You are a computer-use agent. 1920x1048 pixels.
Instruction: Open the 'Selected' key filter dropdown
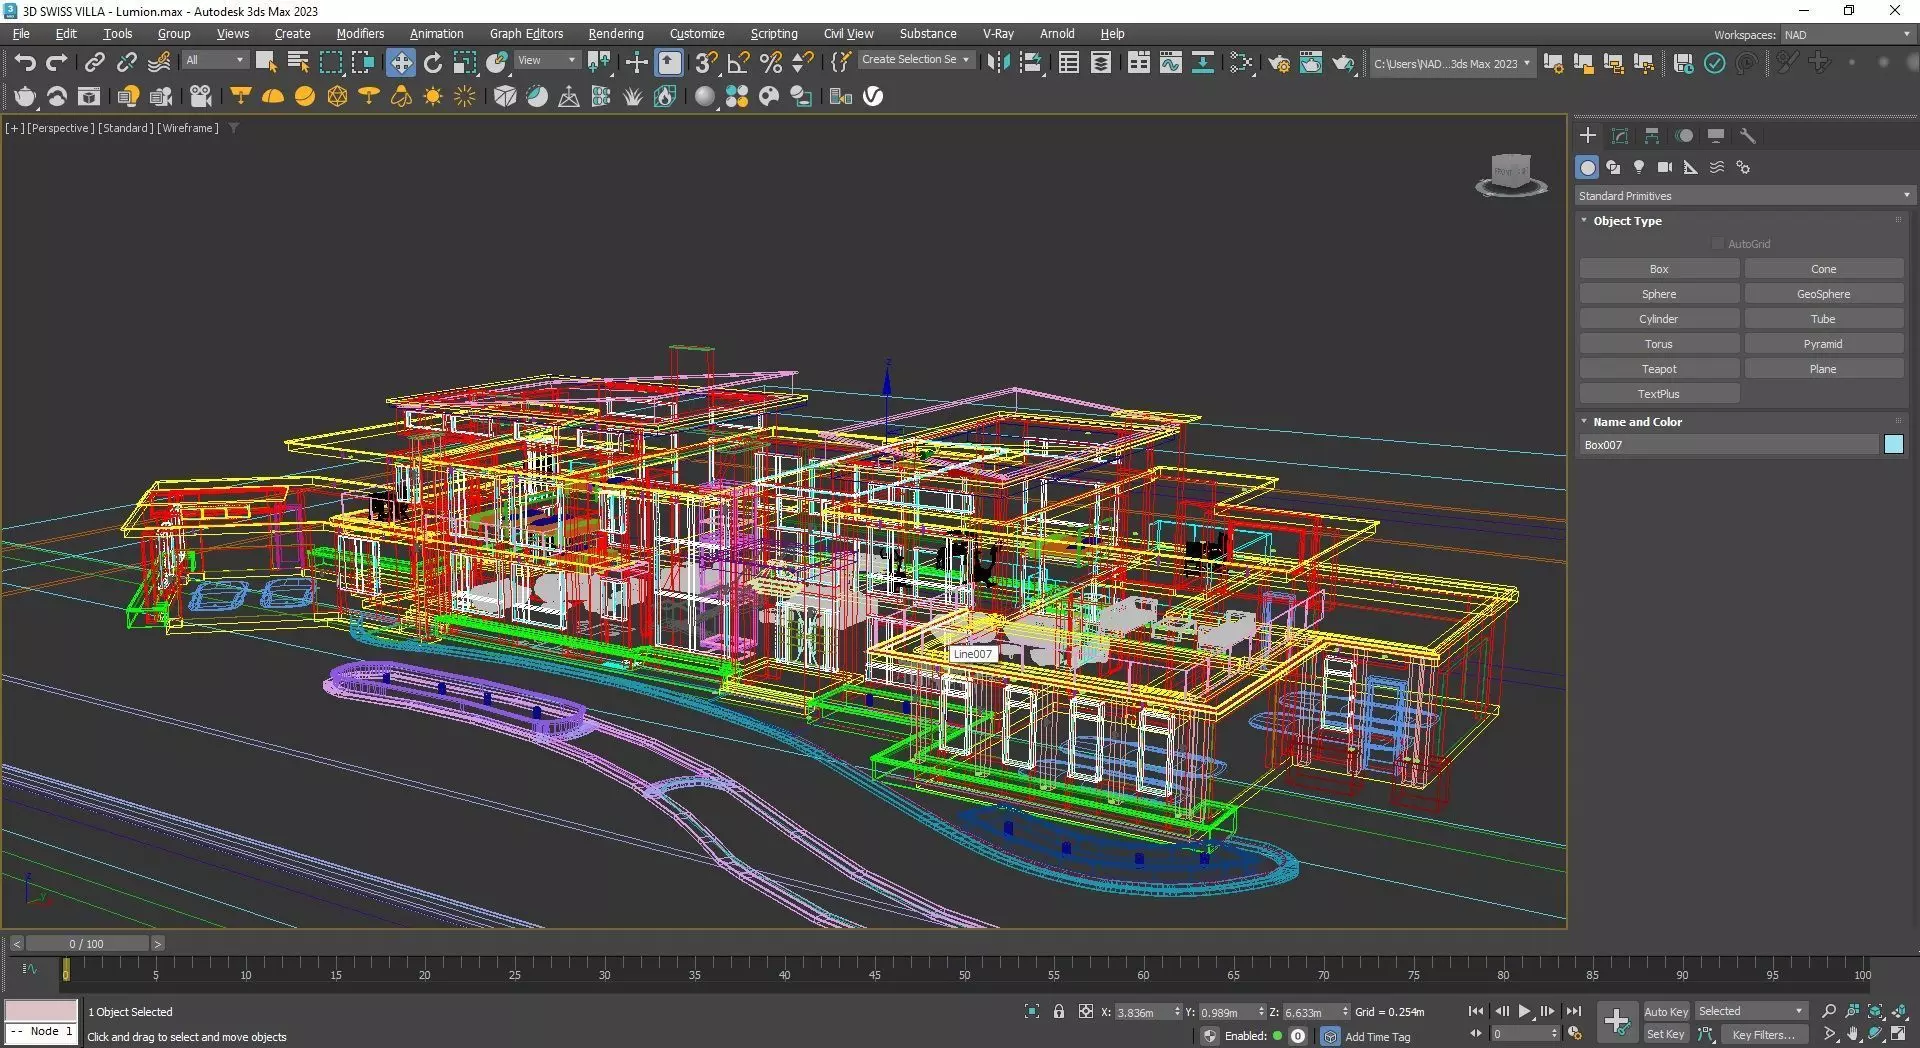point(1751,1011)
